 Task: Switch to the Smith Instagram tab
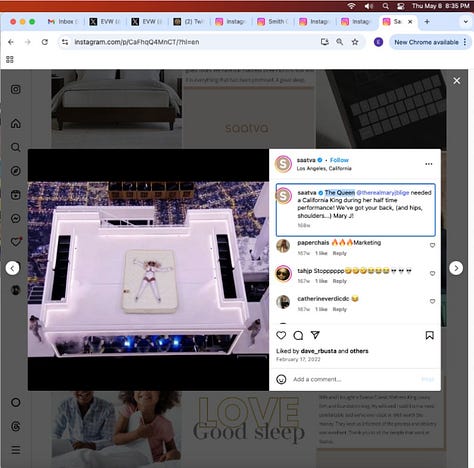click(273, 22)
